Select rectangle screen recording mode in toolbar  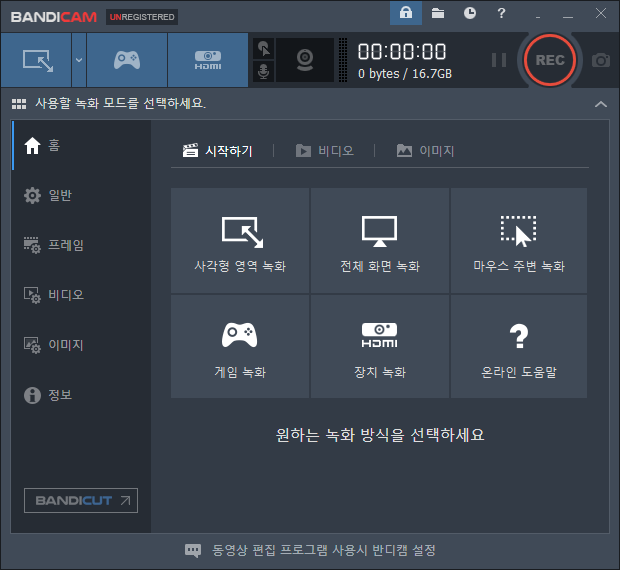(36, 60)
